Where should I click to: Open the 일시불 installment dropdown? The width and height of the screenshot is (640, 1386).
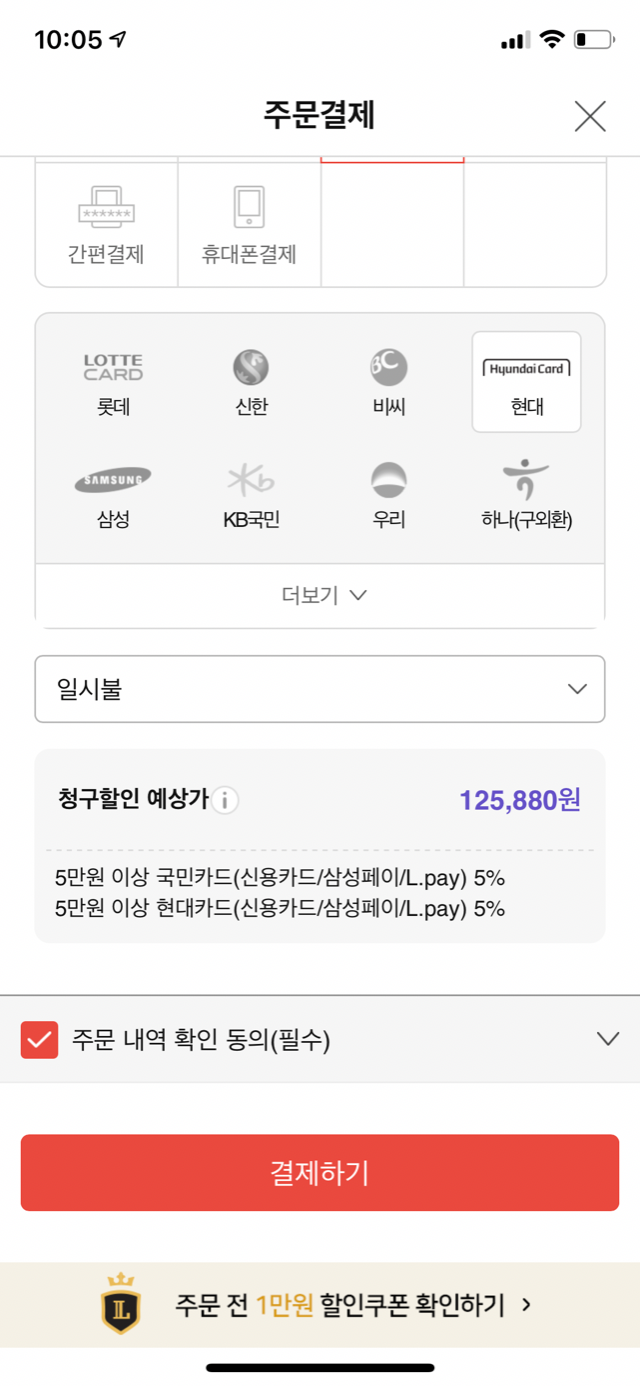[320, 689]
